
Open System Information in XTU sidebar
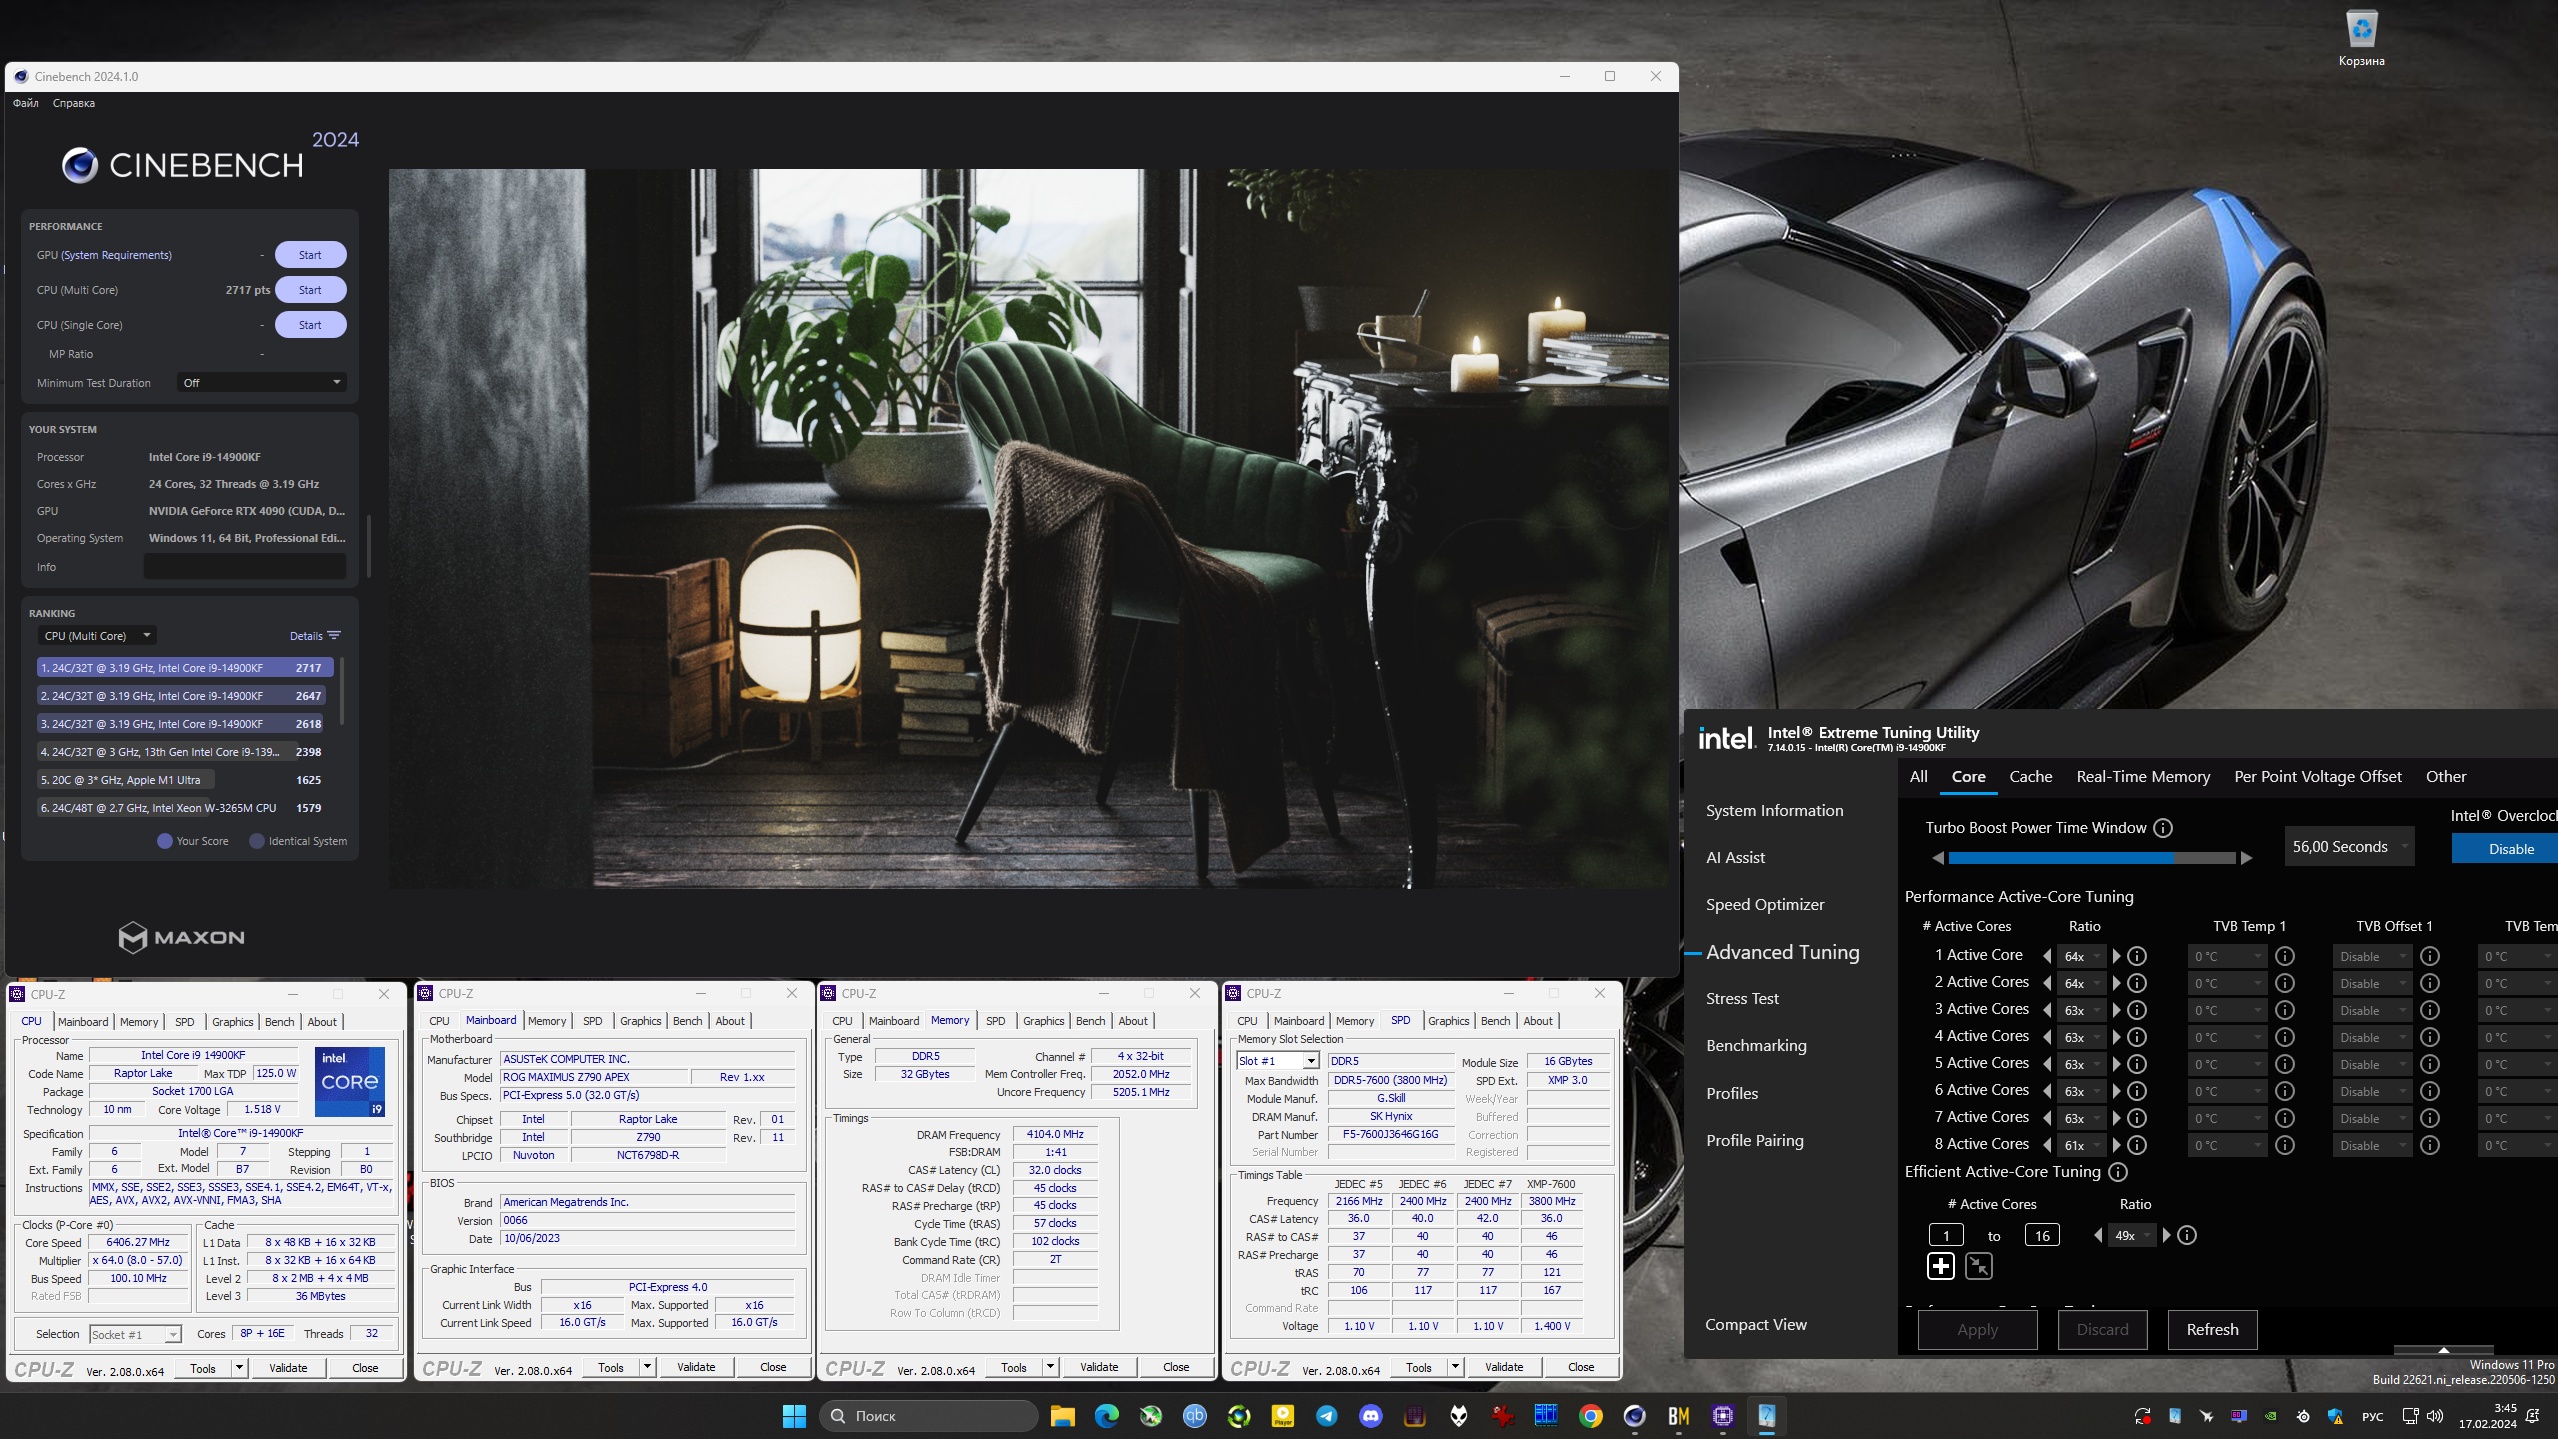[1774, 811]
